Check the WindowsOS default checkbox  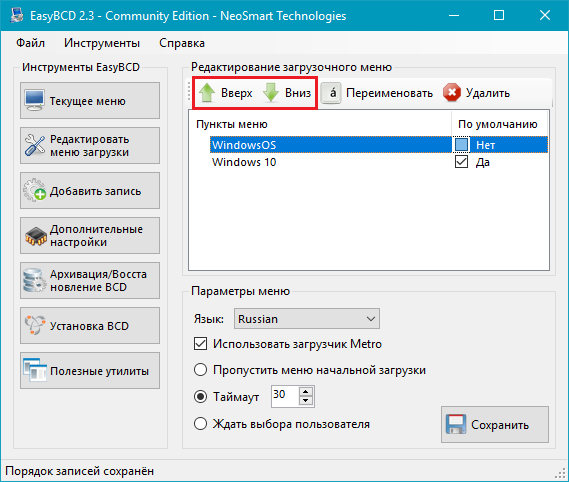(461, 145)
